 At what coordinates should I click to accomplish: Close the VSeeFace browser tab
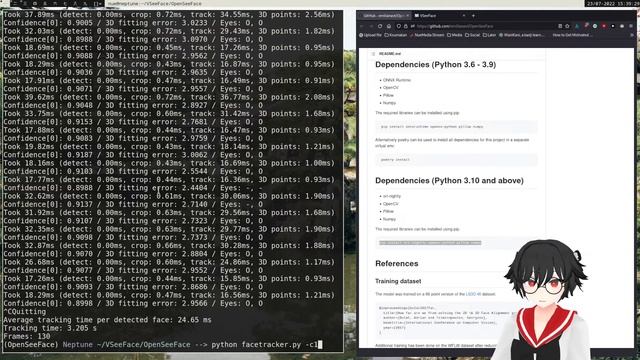464,16
